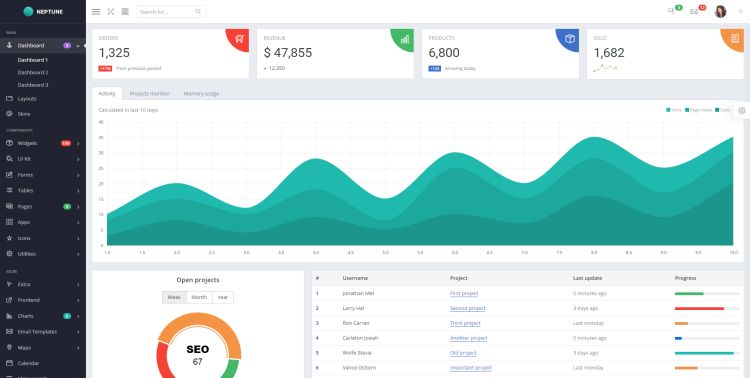Screen dimensions: 750x378
Task: Open the Important project link
Action: click(x=471, y=368)
